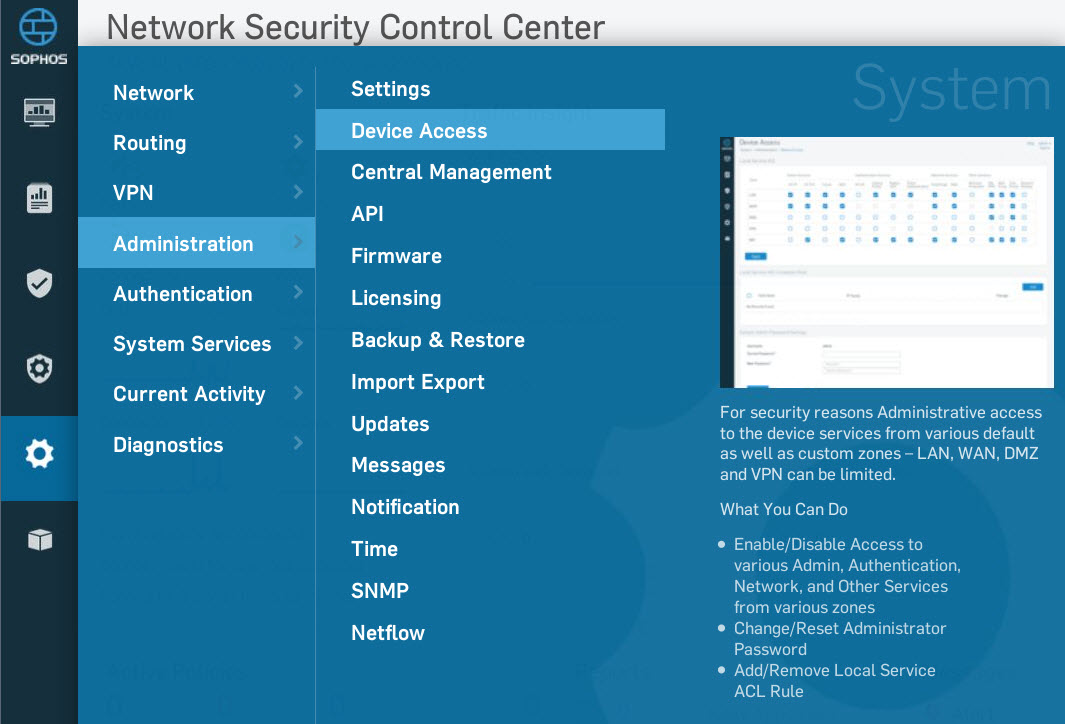The image size is (1065, 724).
Task: Expand the Diagnostics submenu chevron
Action: 298,443
